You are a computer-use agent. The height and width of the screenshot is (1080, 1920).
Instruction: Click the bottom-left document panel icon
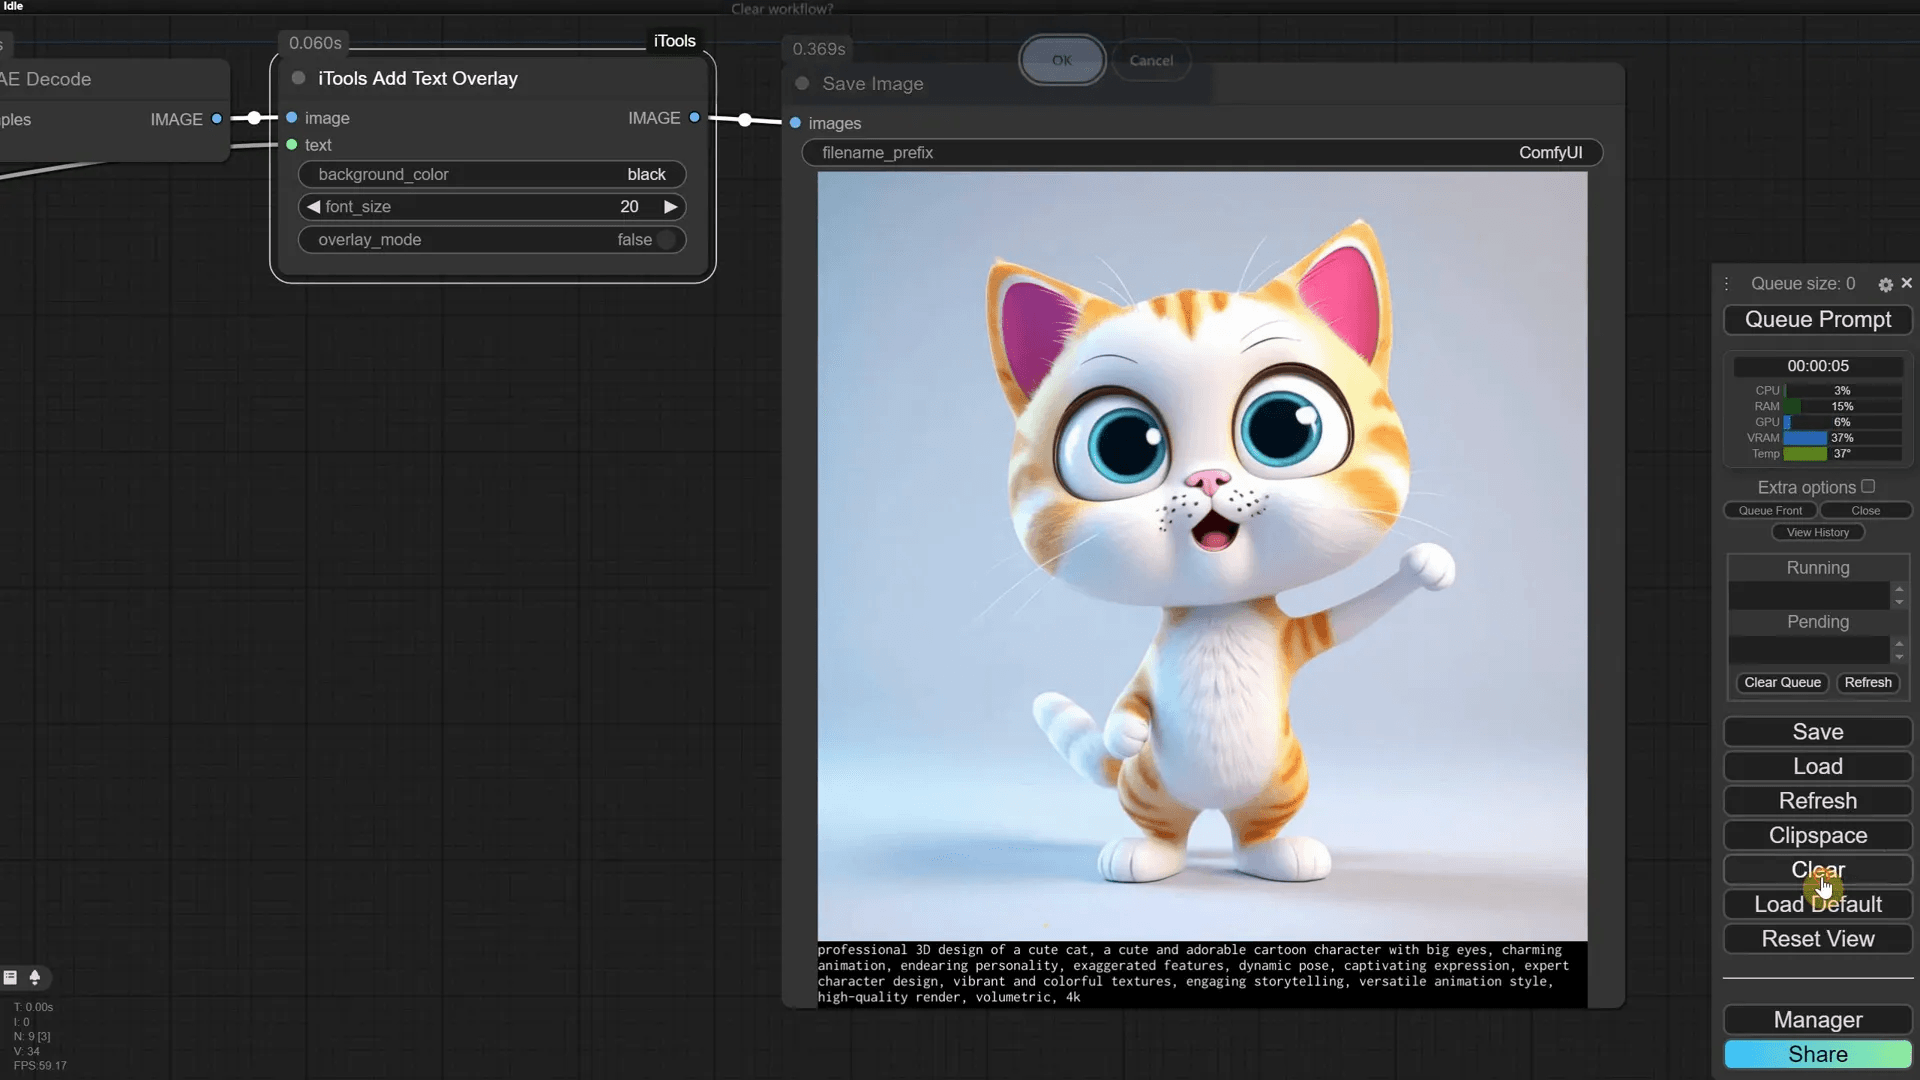pyautogui.click(x=11, y=978)
